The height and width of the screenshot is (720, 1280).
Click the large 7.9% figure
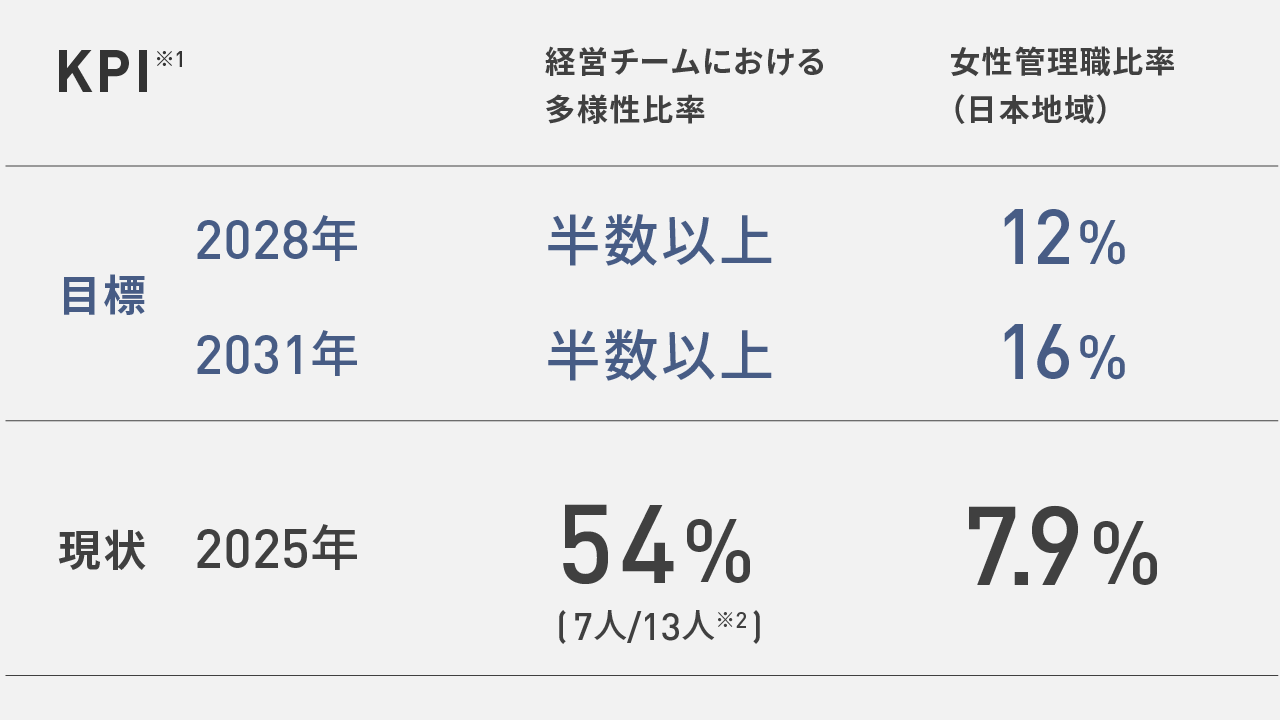pos(1062,546)
